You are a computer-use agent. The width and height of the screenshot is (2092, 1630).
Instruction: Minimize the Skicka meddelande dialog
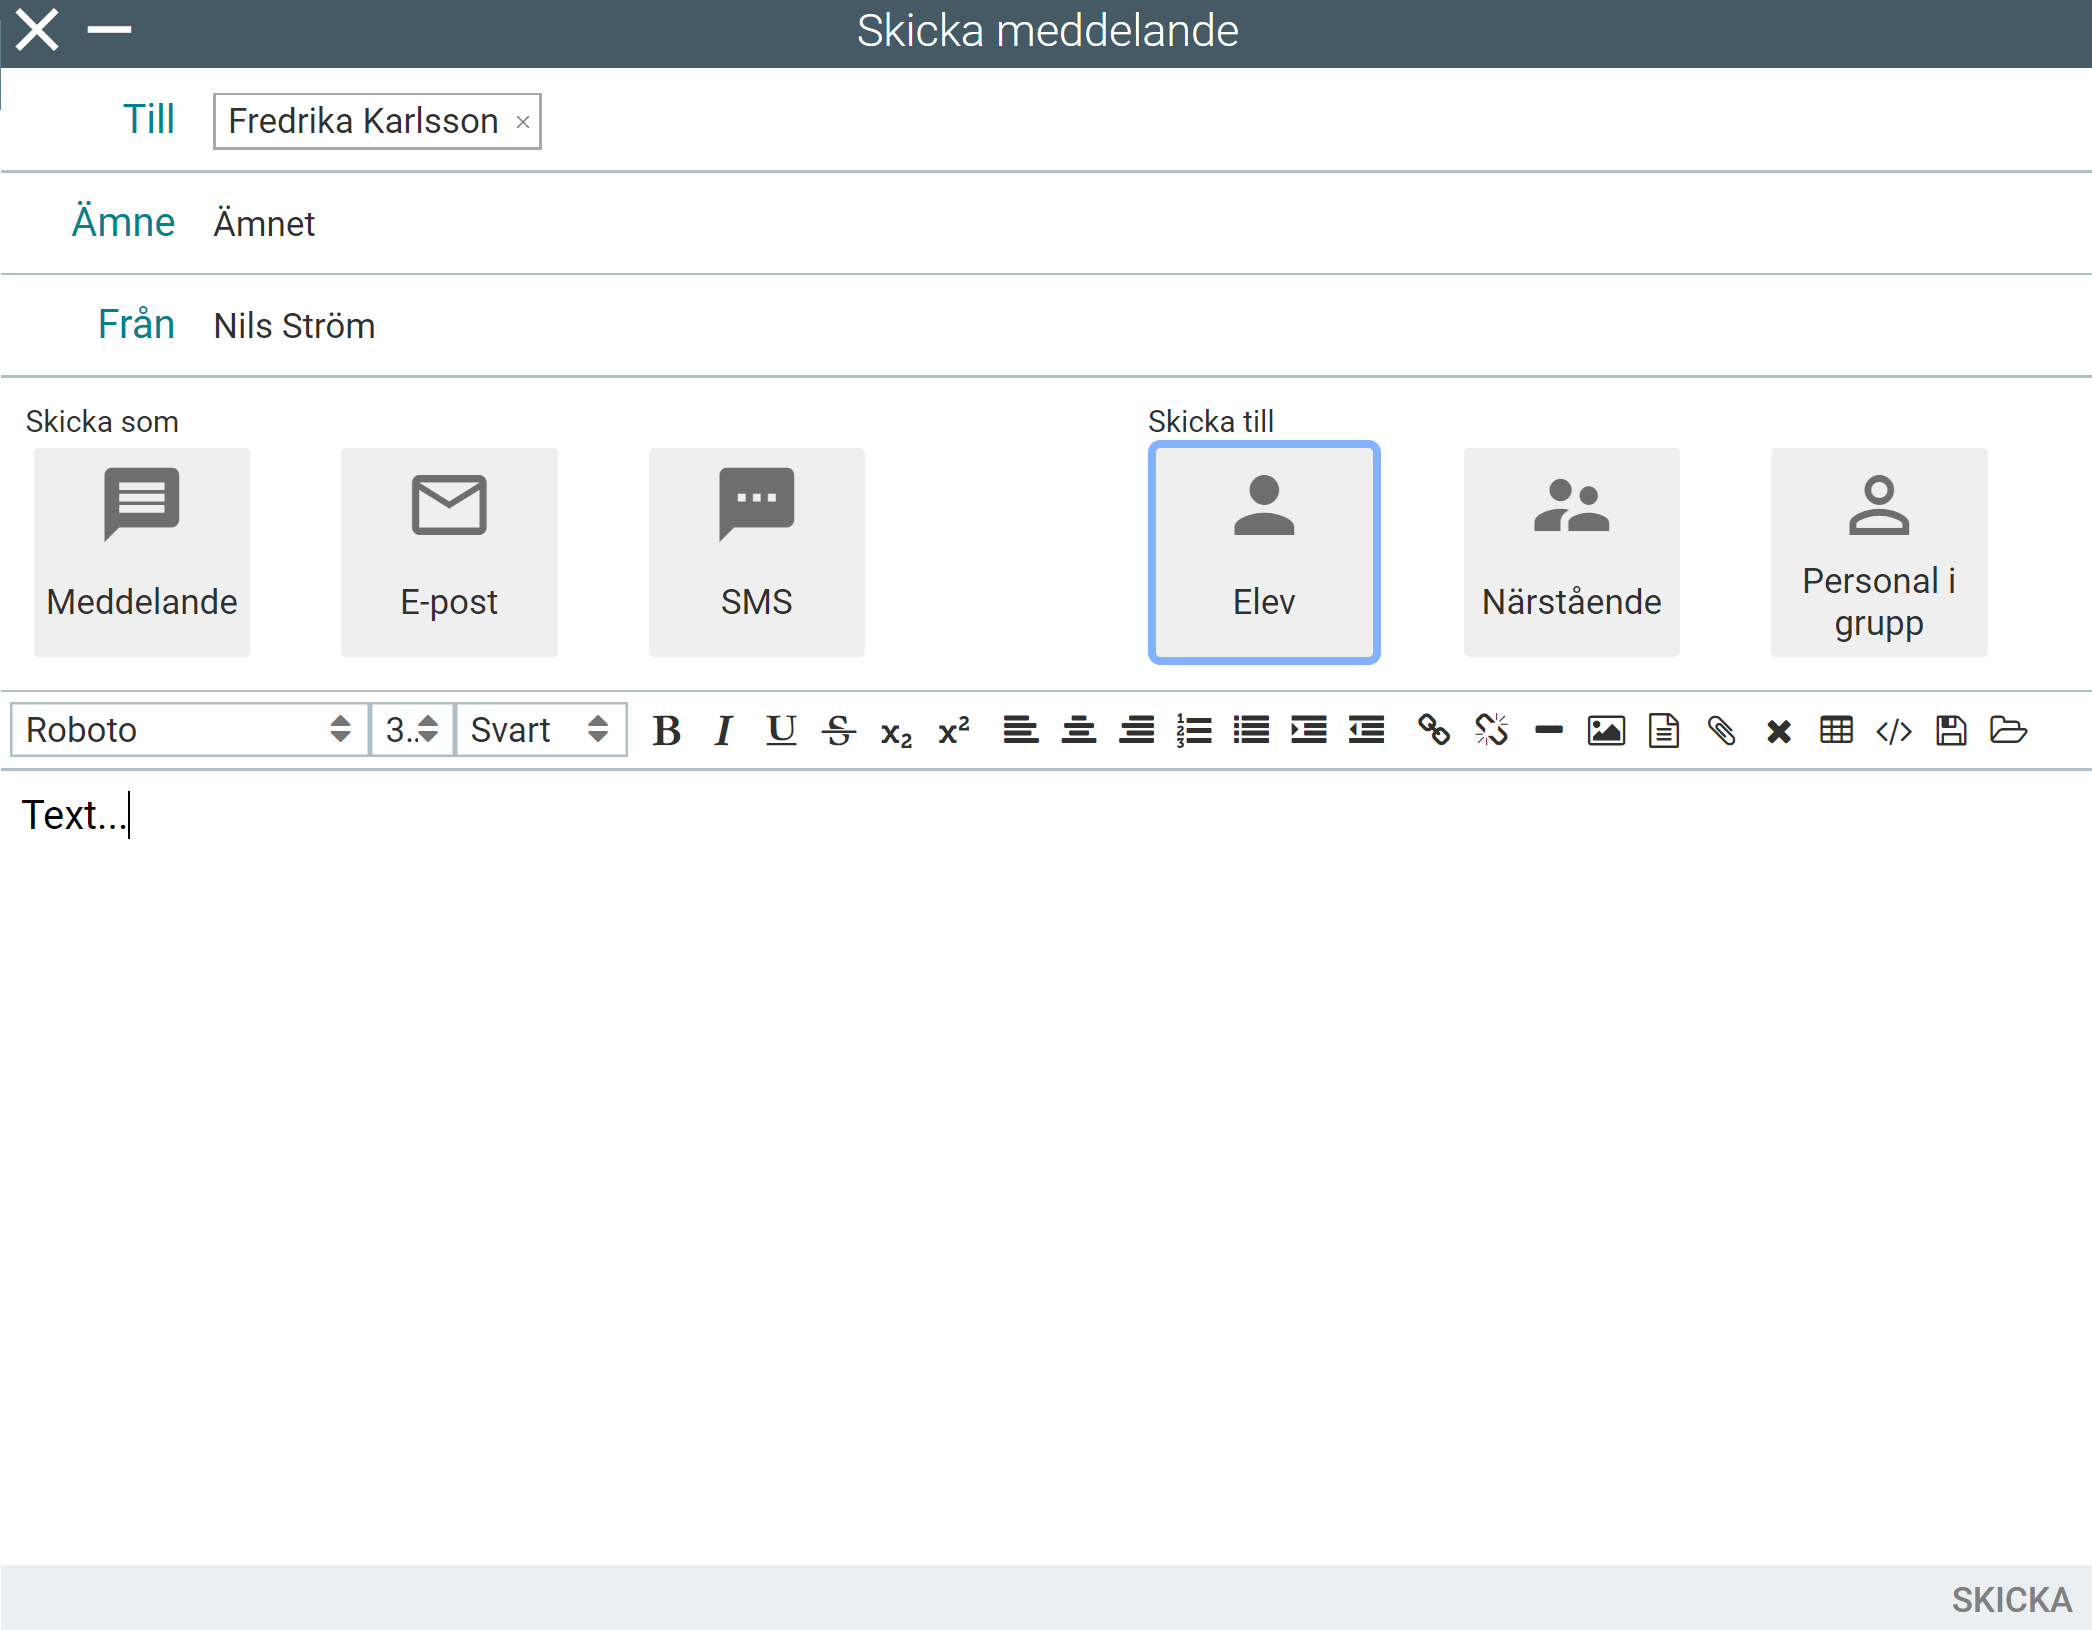tap(109, 30)
